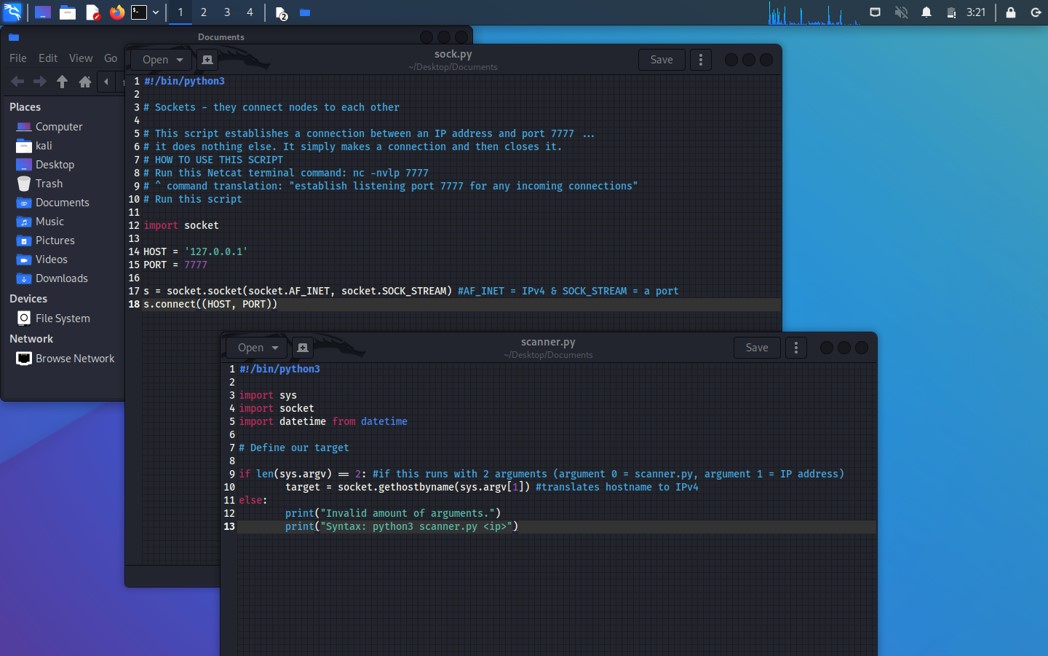Select the Documents folder taskbar item
The height and width of the screenshot is (656, 1048).
pyautogui.click(x=305, y=12)
